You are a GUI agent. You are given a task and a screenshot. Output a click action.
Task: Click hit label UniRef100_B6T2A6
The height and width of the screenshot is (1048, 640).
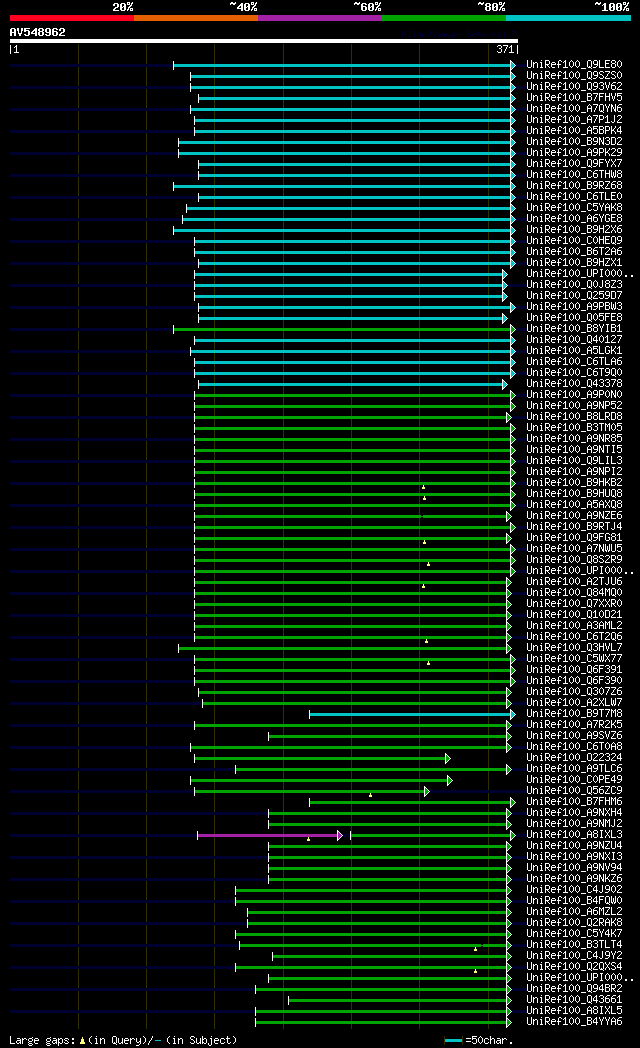[574, 252]
